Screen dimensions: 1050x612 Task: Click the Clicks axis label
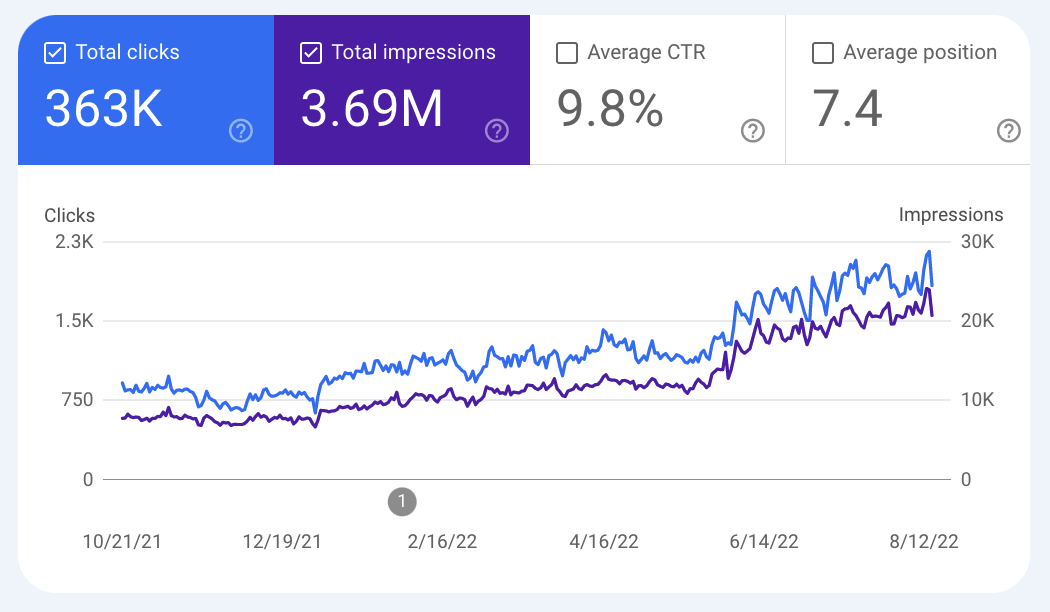[x=69, y=215]
